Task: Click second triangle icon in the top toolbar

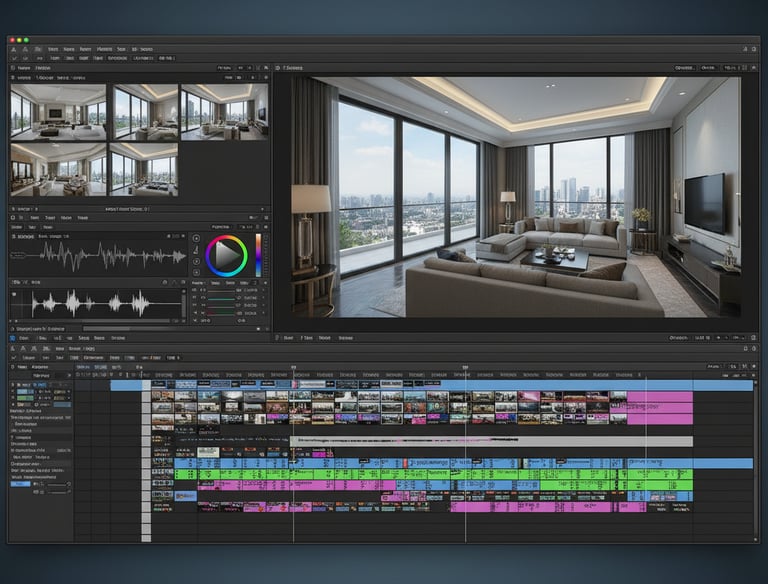Action: (25, 49)
